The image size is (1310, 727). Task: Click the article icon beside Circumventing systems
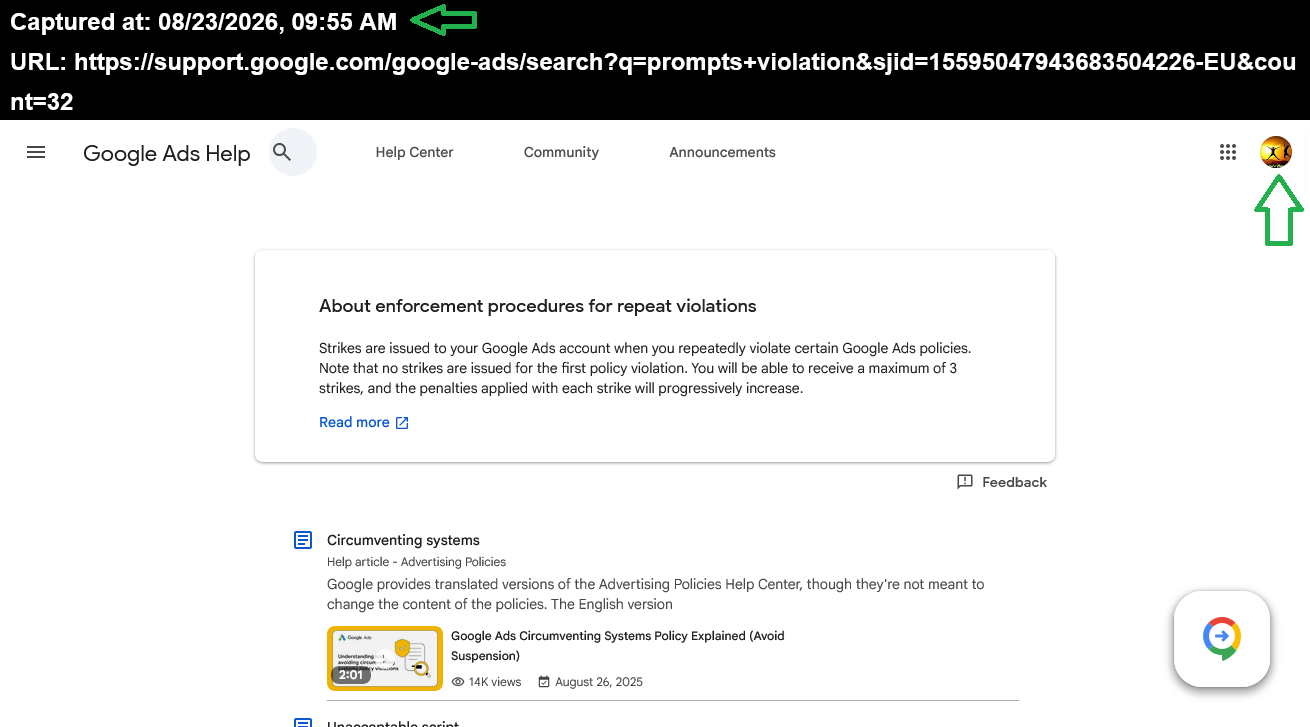(303, 540)
